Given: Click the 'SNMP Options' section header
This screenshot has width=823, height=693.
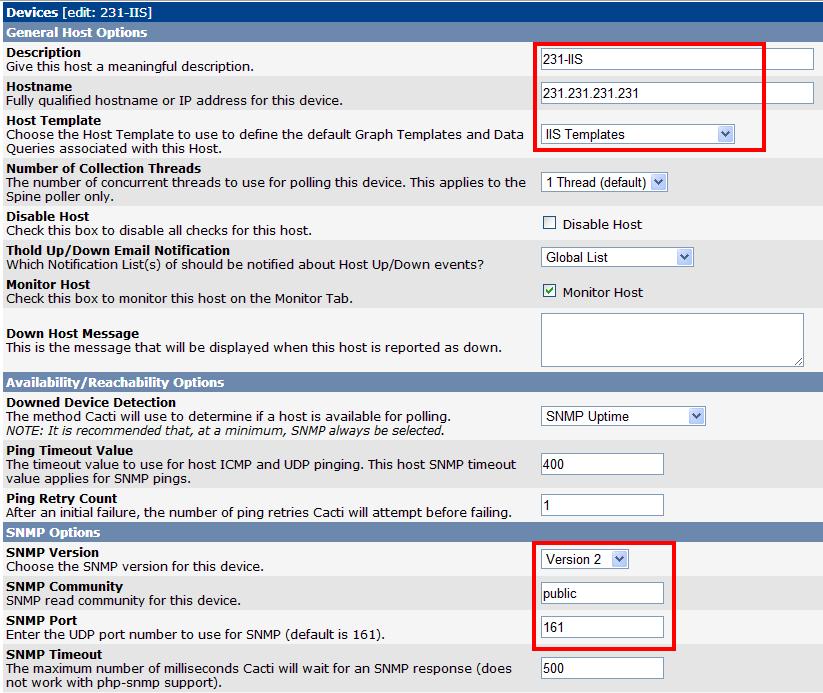Looking at the screenshot, I should tap(53, 532).
